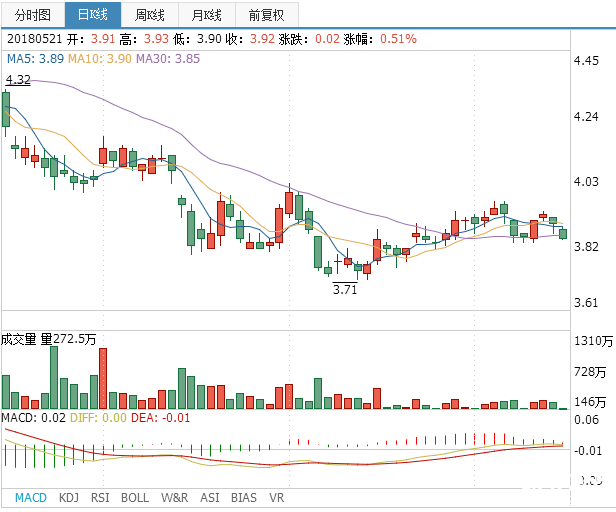Click the MA5: 3.89 label
The image size is (616, 512).
pos(35,59)
